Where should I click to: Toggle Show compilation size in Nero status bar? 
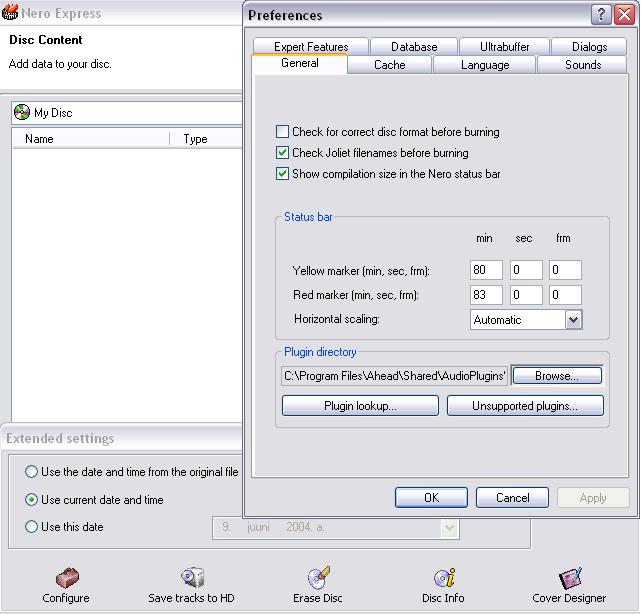click(282, 173)
